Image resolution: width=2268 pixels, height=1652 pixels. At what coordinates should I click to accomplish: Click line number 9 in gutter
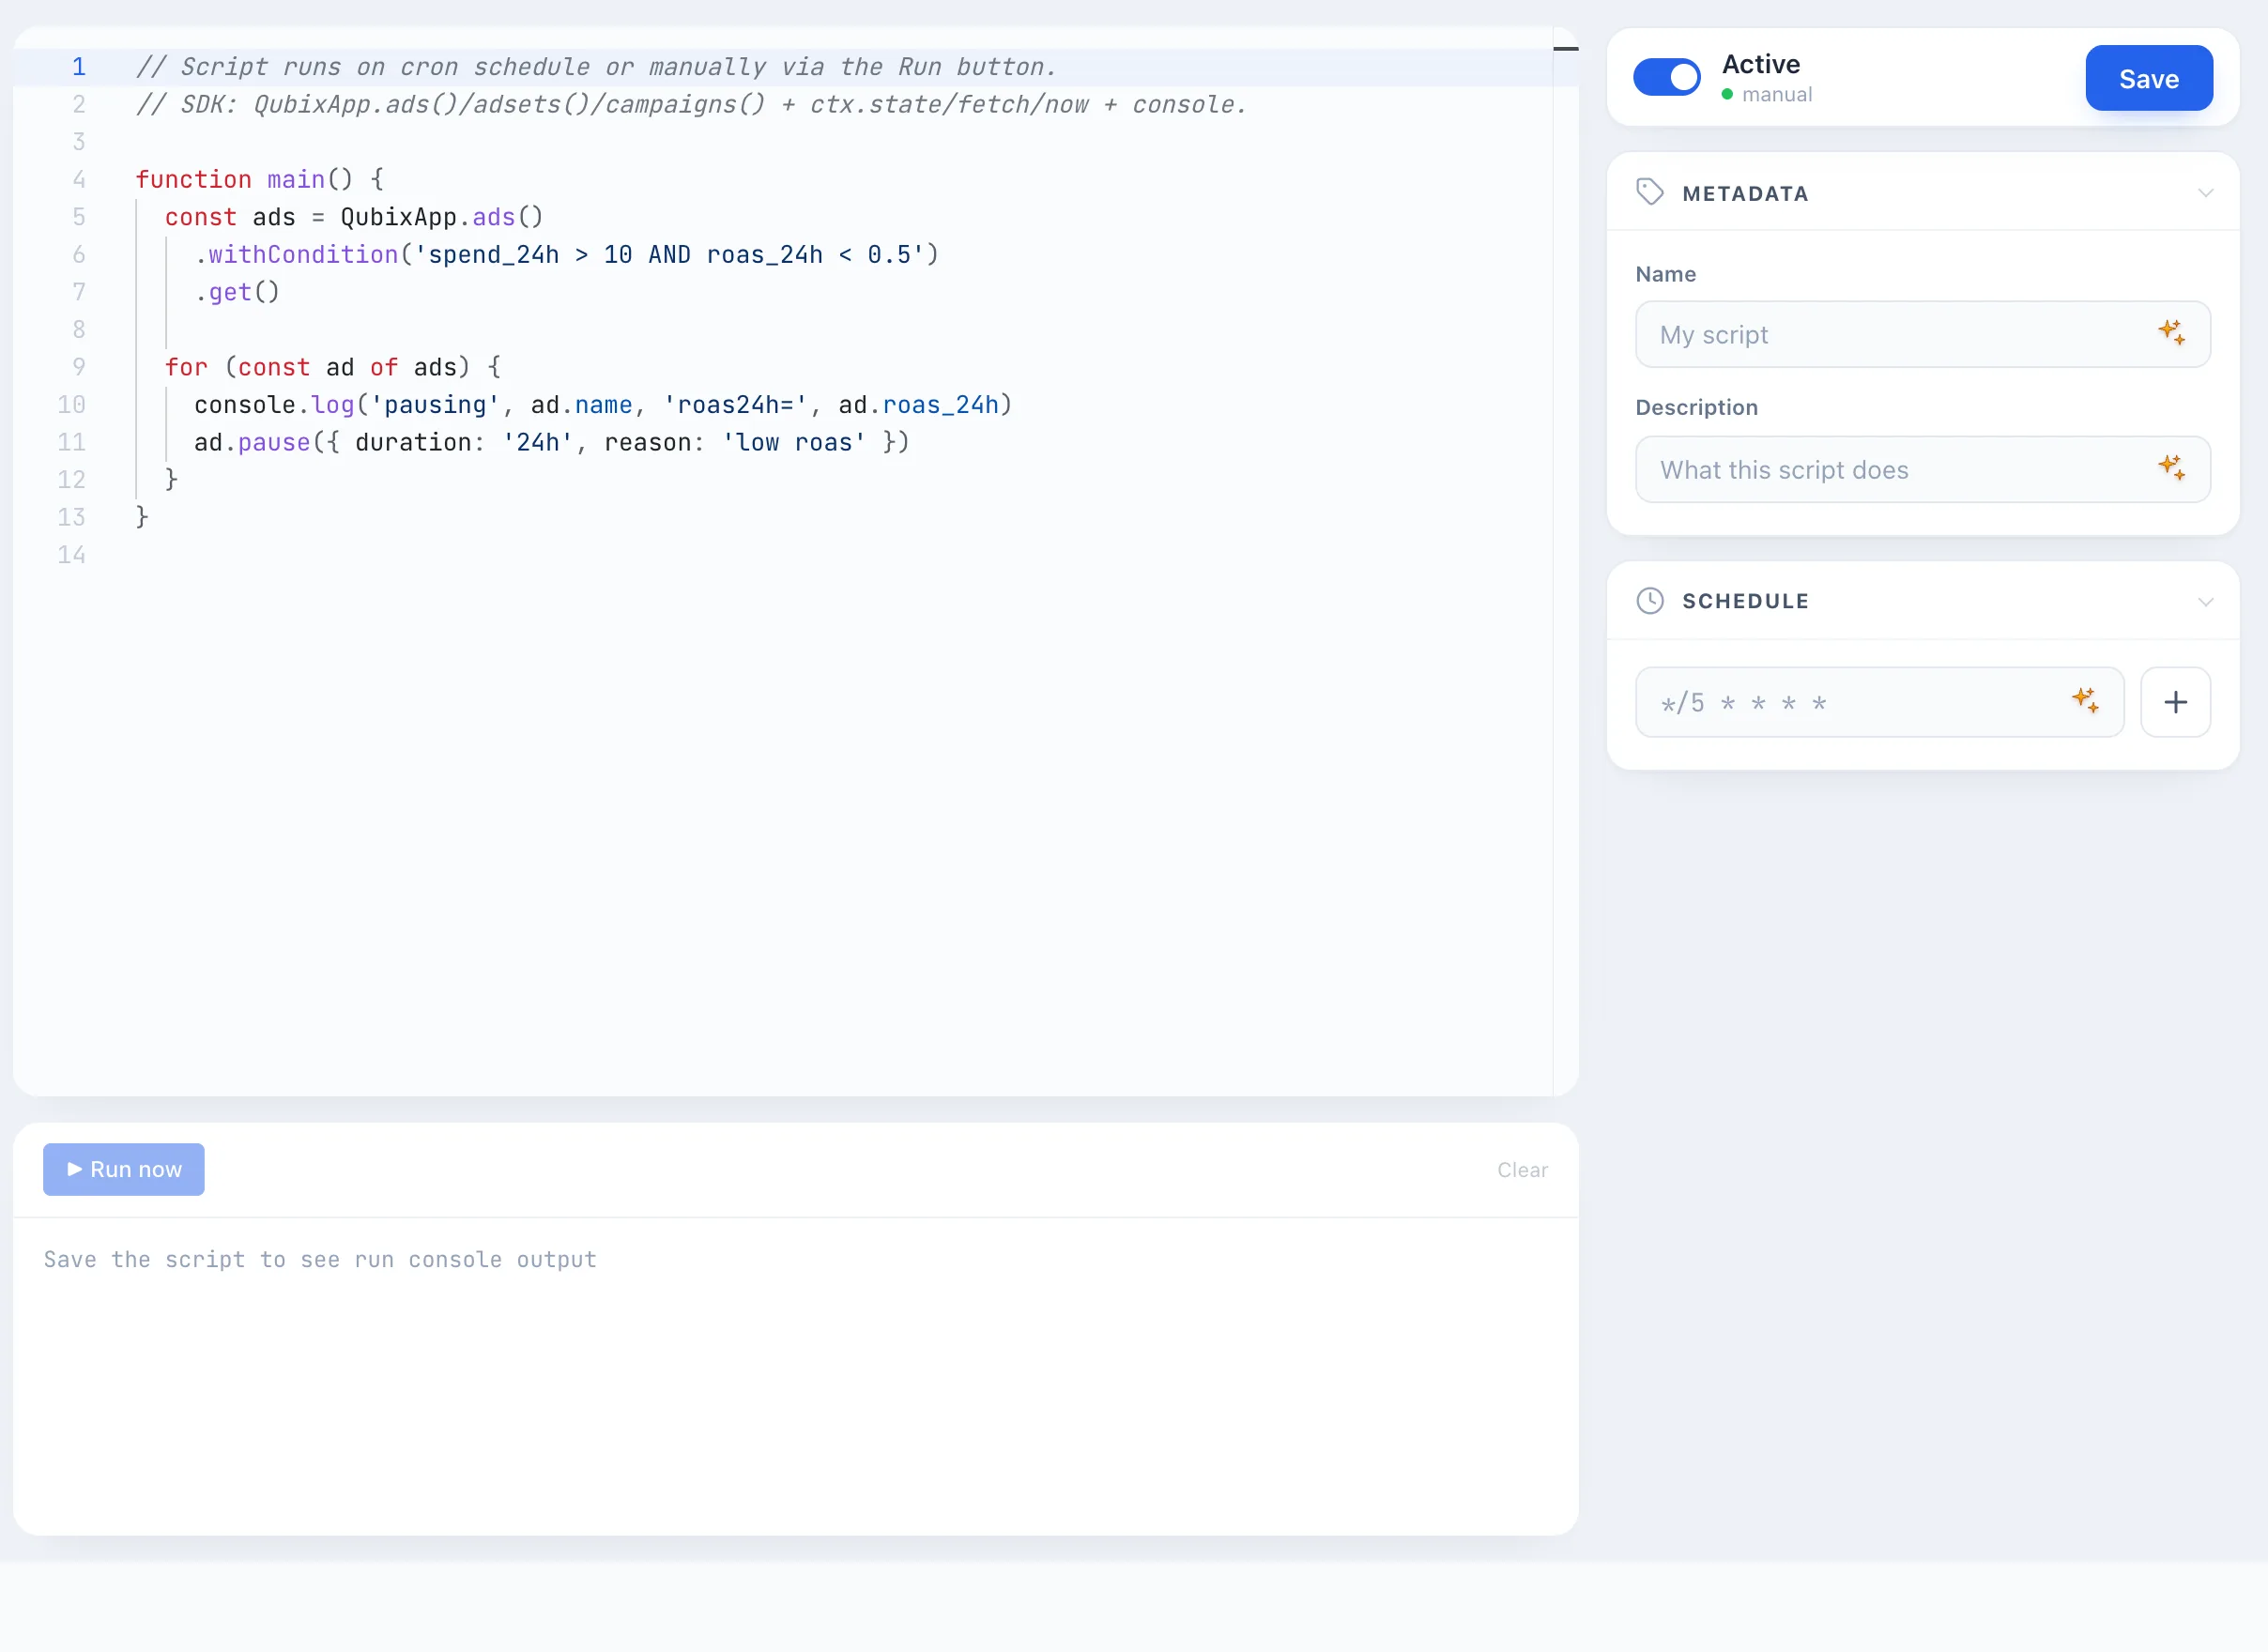[78, 367]
